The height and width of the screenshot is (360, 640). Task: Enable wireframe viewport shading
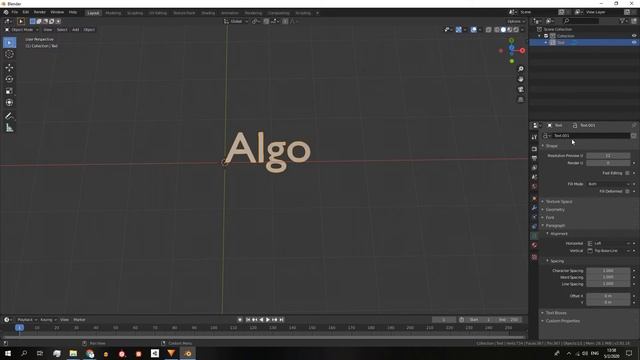[497, 30]
